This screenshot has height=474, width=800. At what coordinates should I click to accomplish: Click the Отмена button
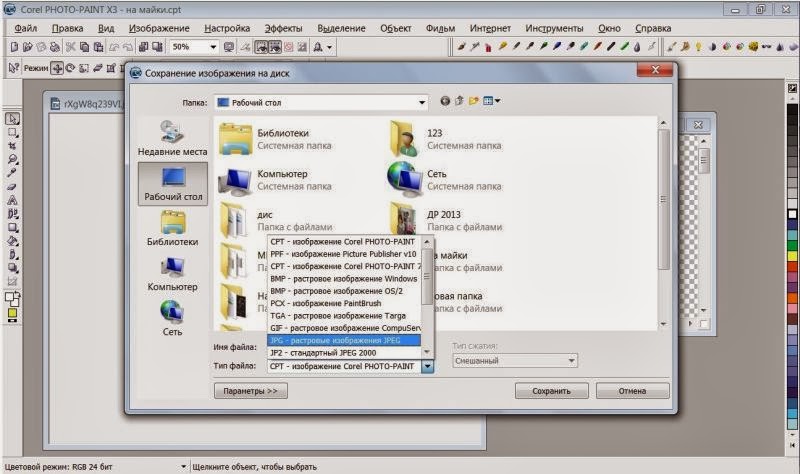pyautogui.click(x=632, y=391)
